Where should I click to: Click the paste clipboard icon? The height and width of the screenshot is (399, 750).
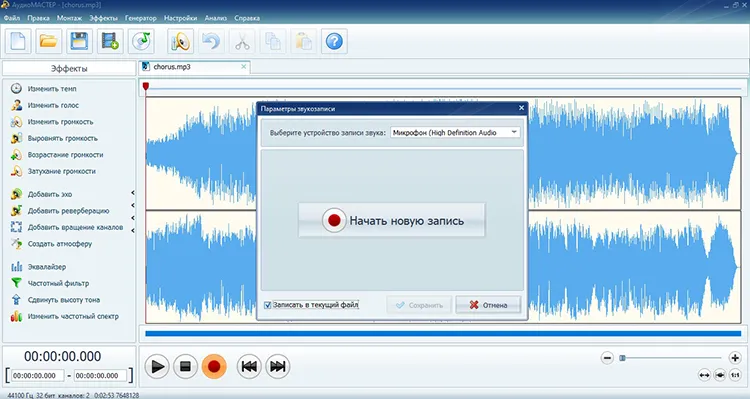pyautogui.click(x=304, y=41)
